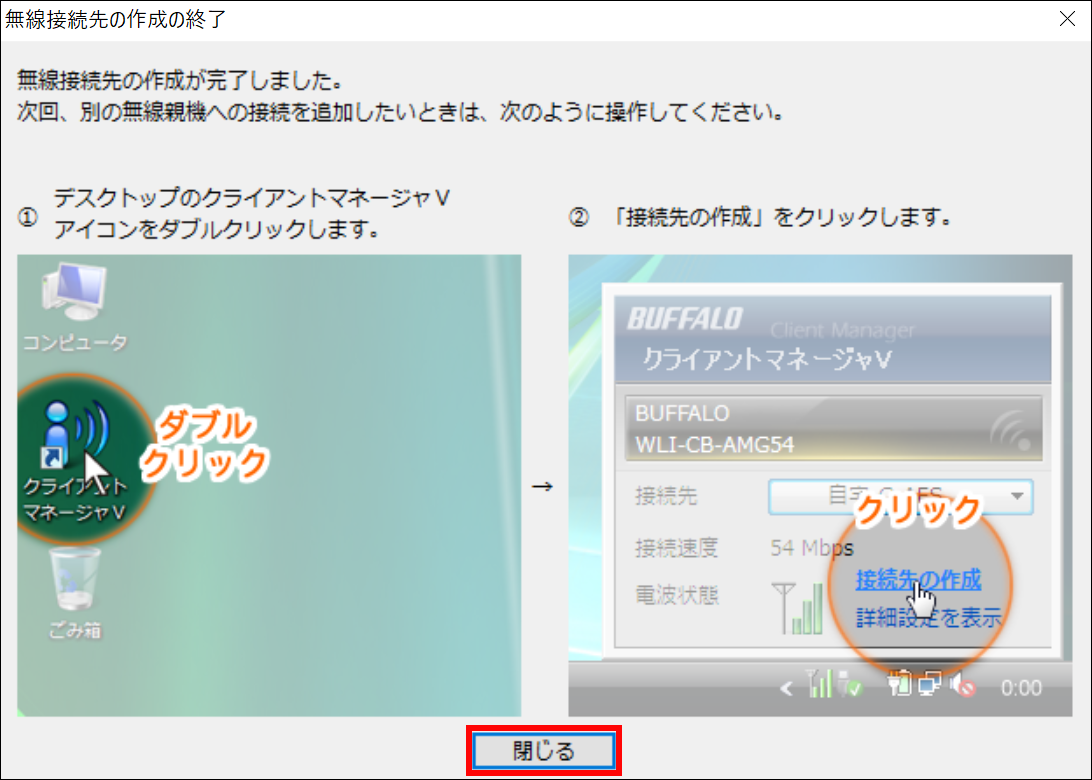Click the 接続先の作成 link
Image resolution: width=1092 pixels, height=780 pixels.
coord(918,579)
